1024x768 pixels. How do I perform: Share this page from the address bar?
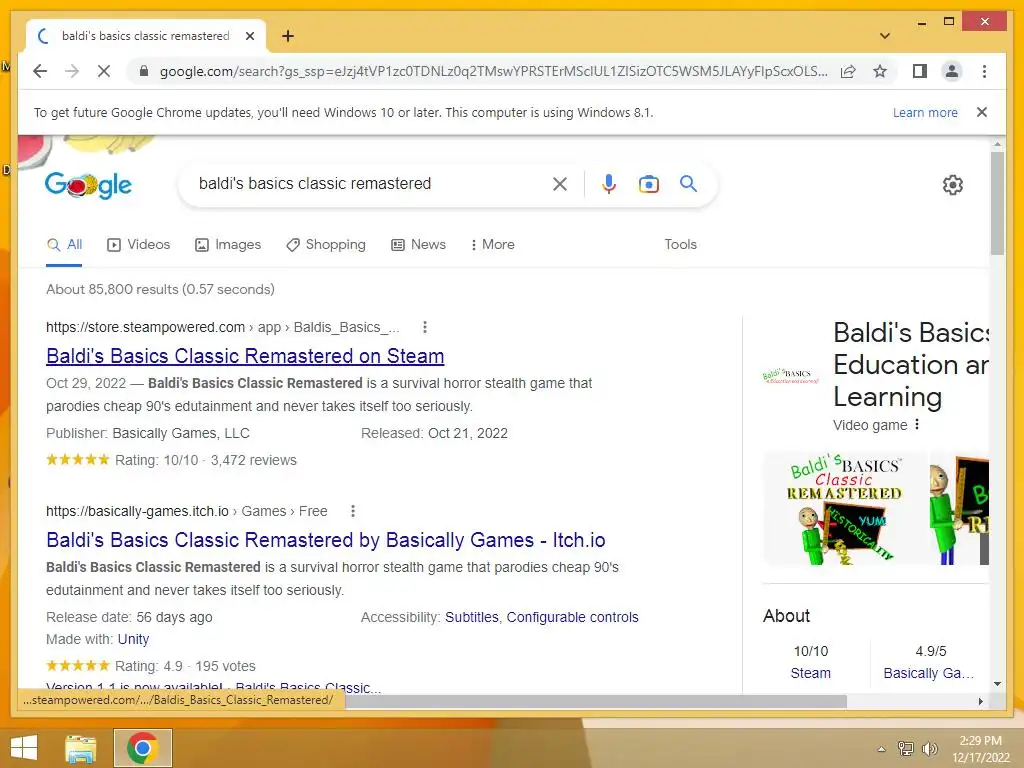(848, 71)
